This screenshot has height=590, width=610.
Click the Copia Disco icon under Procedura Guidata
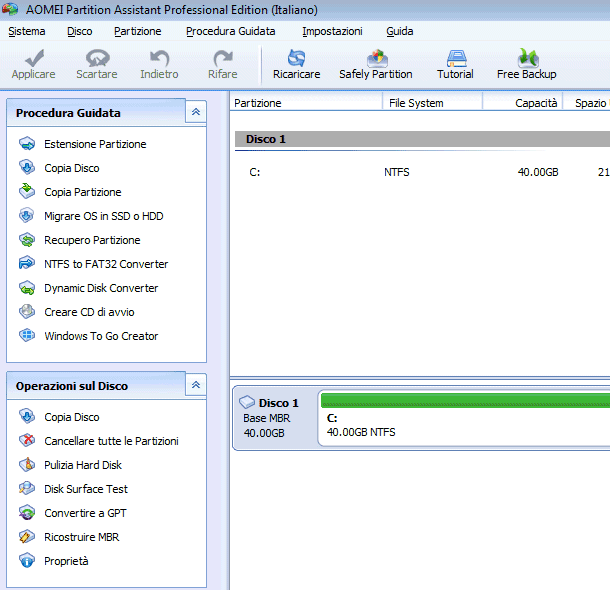tap(27, 167)
